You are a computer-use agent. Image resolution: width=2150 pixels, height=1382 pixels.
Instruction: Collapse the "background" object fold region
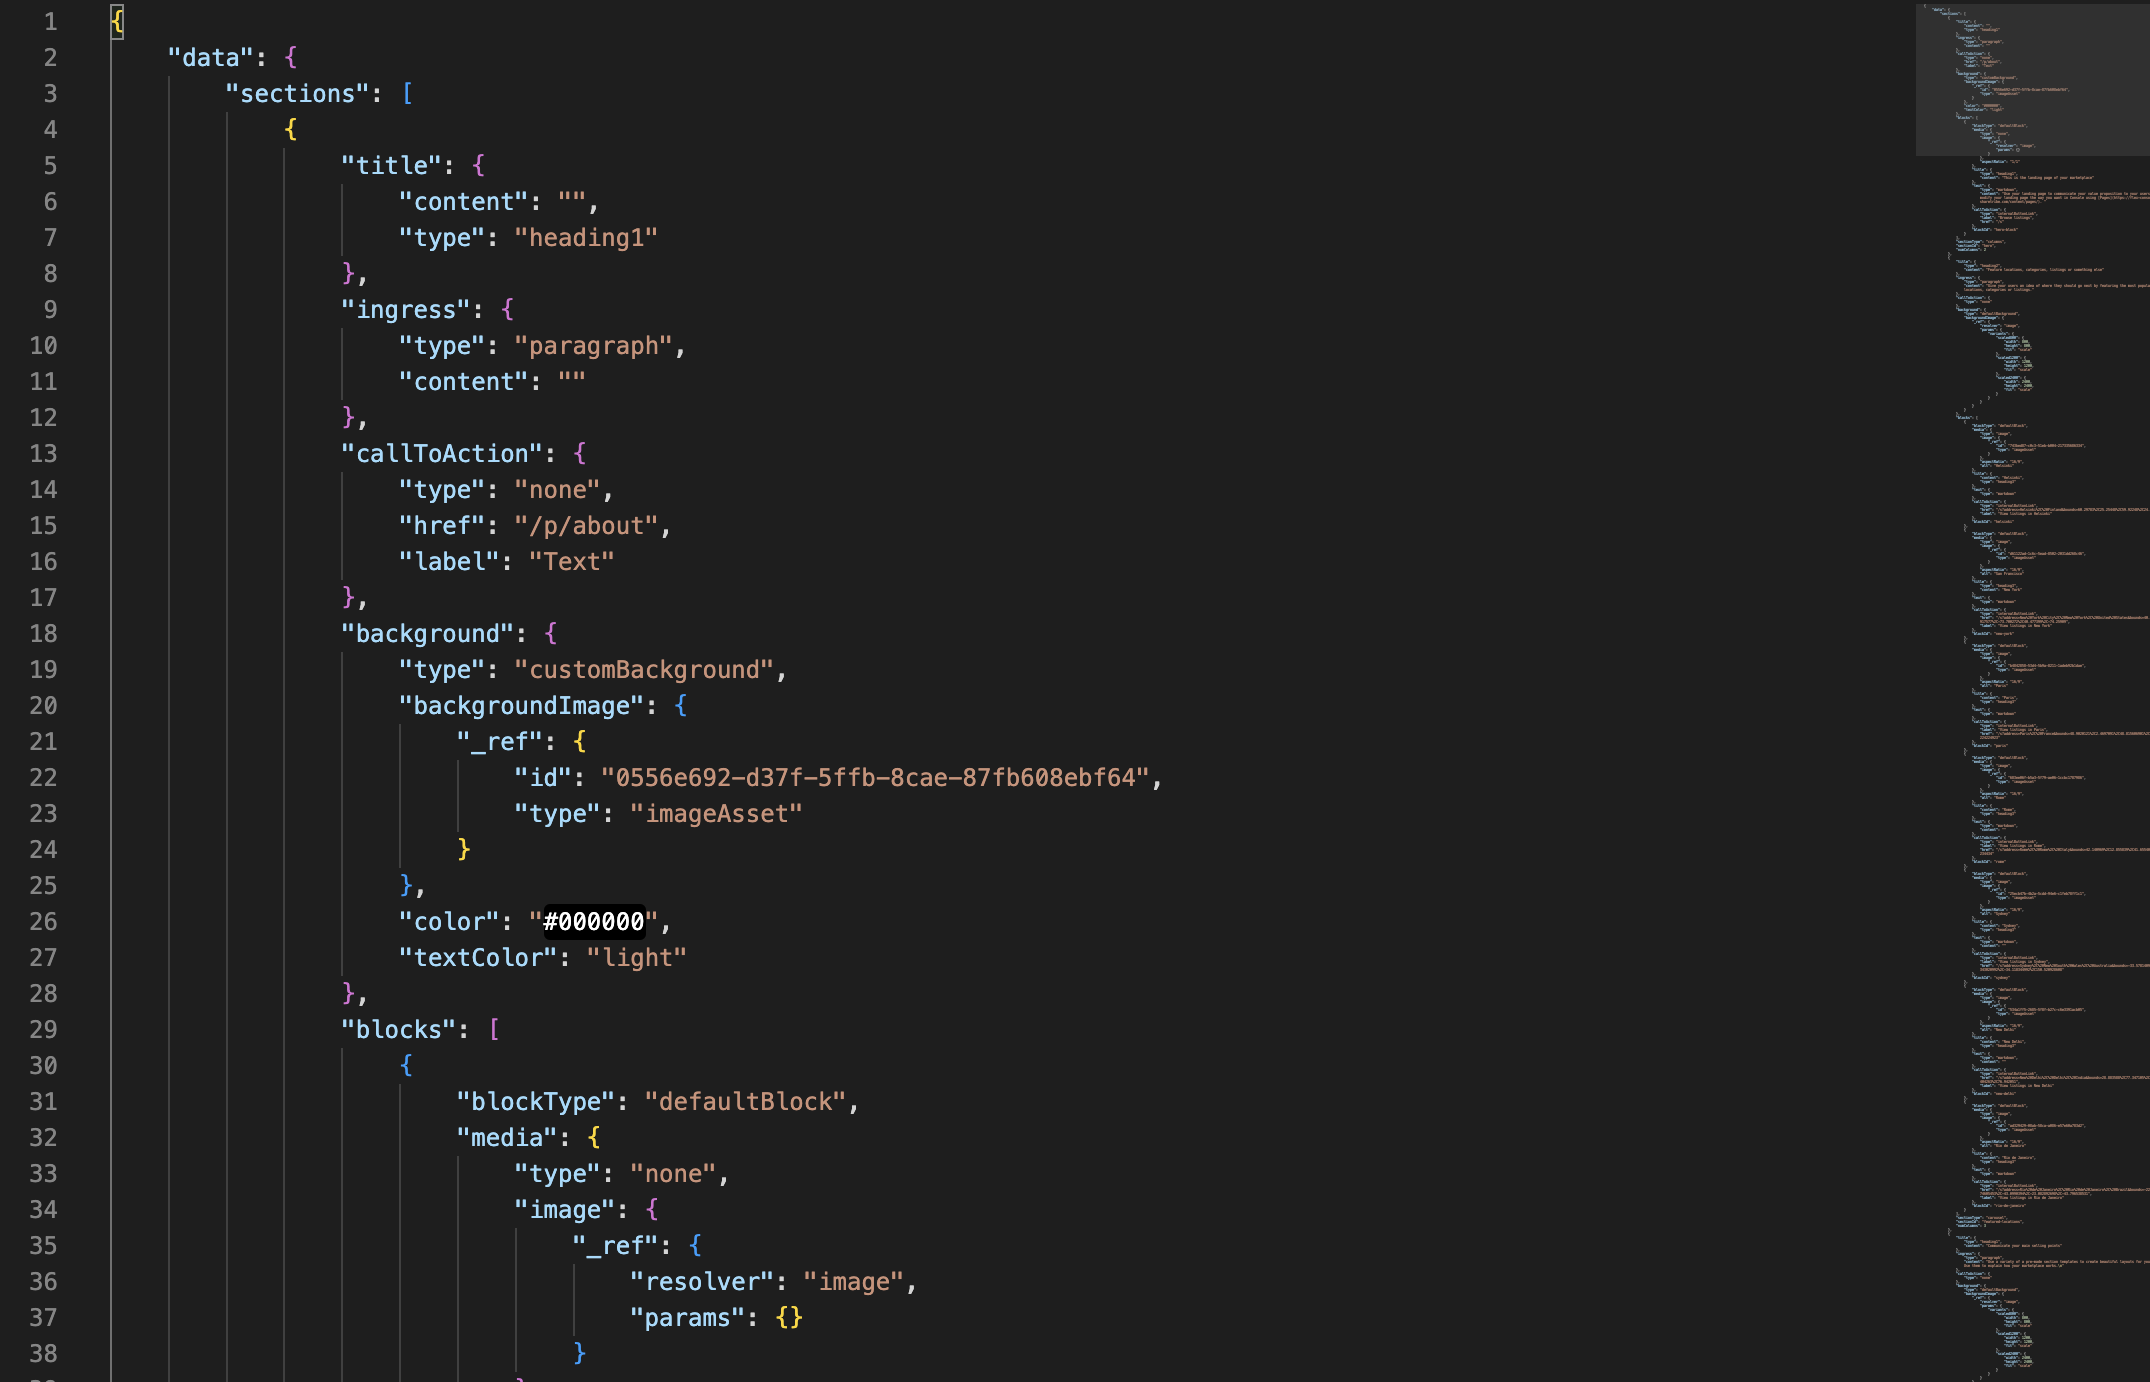click(84, 633)
